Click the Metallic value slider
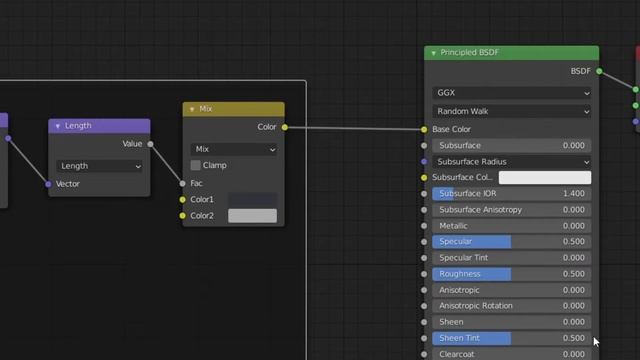Image resolution: width=640 pixels, height=360 pixels. [511, 226]
